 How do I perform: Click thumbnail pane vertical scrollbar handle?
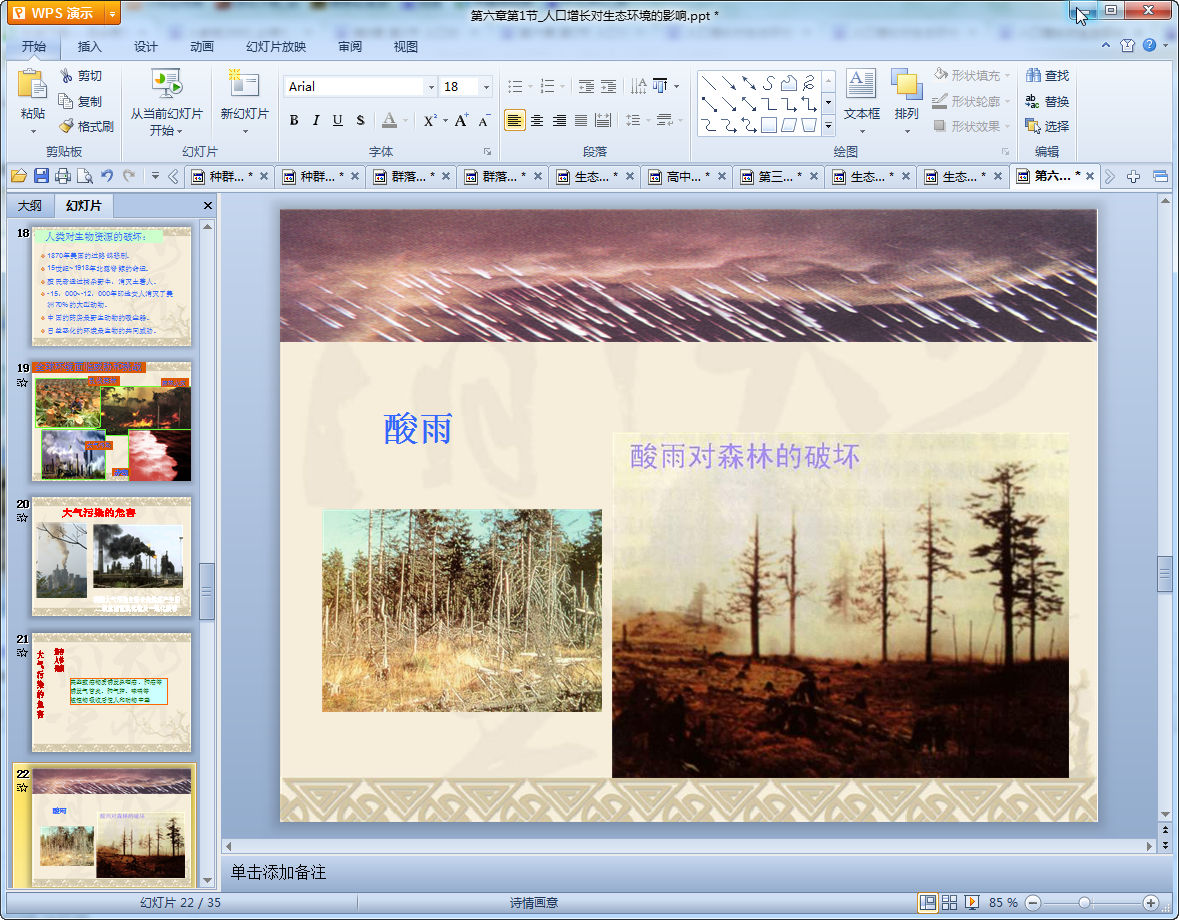(x=207, y=592)
